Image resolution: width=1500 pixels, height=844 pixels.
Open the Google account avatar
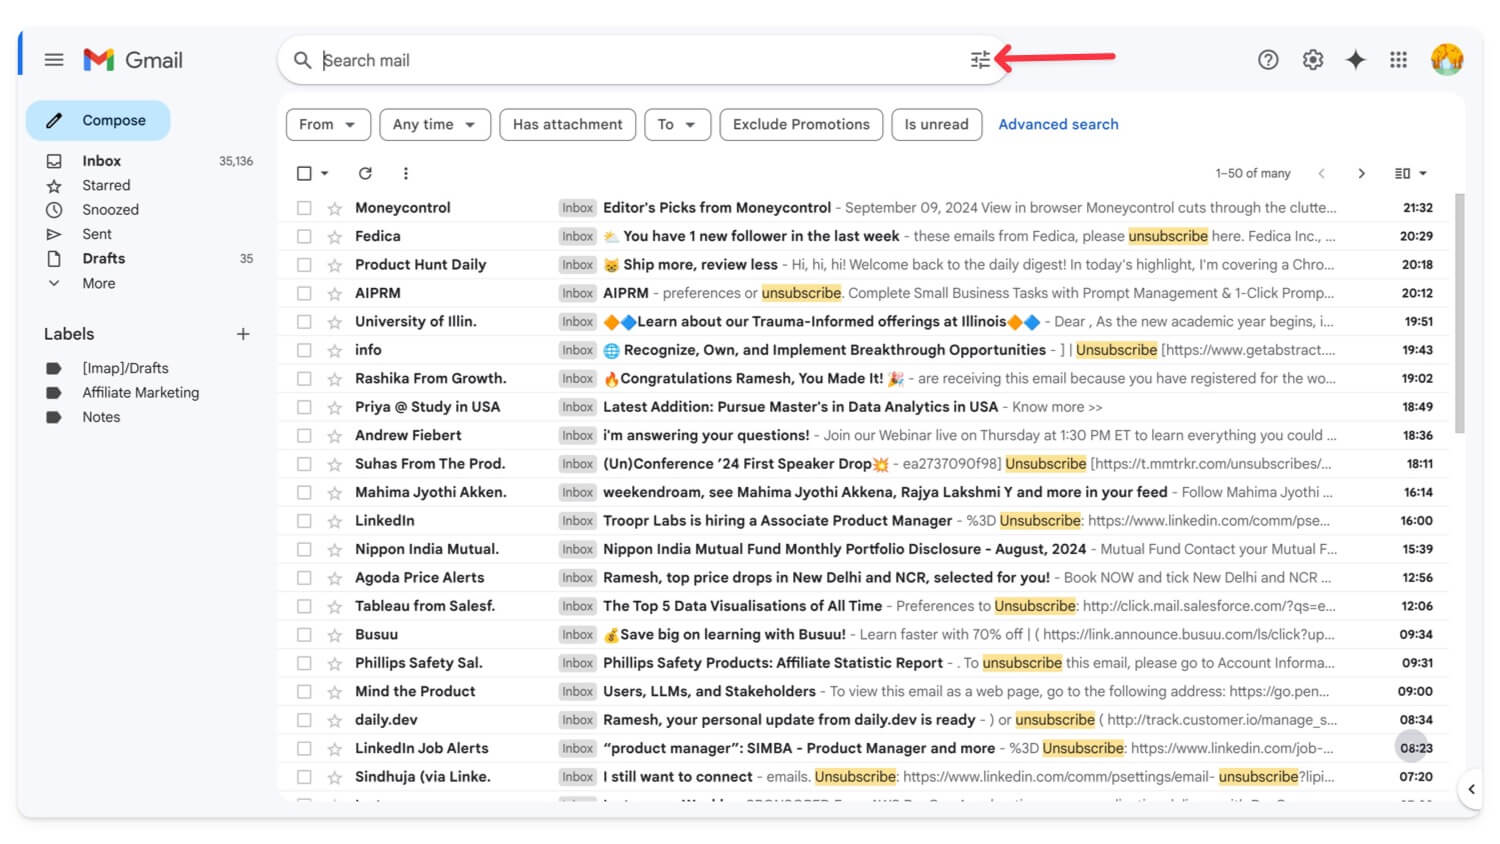click(x=1447, y=59)
